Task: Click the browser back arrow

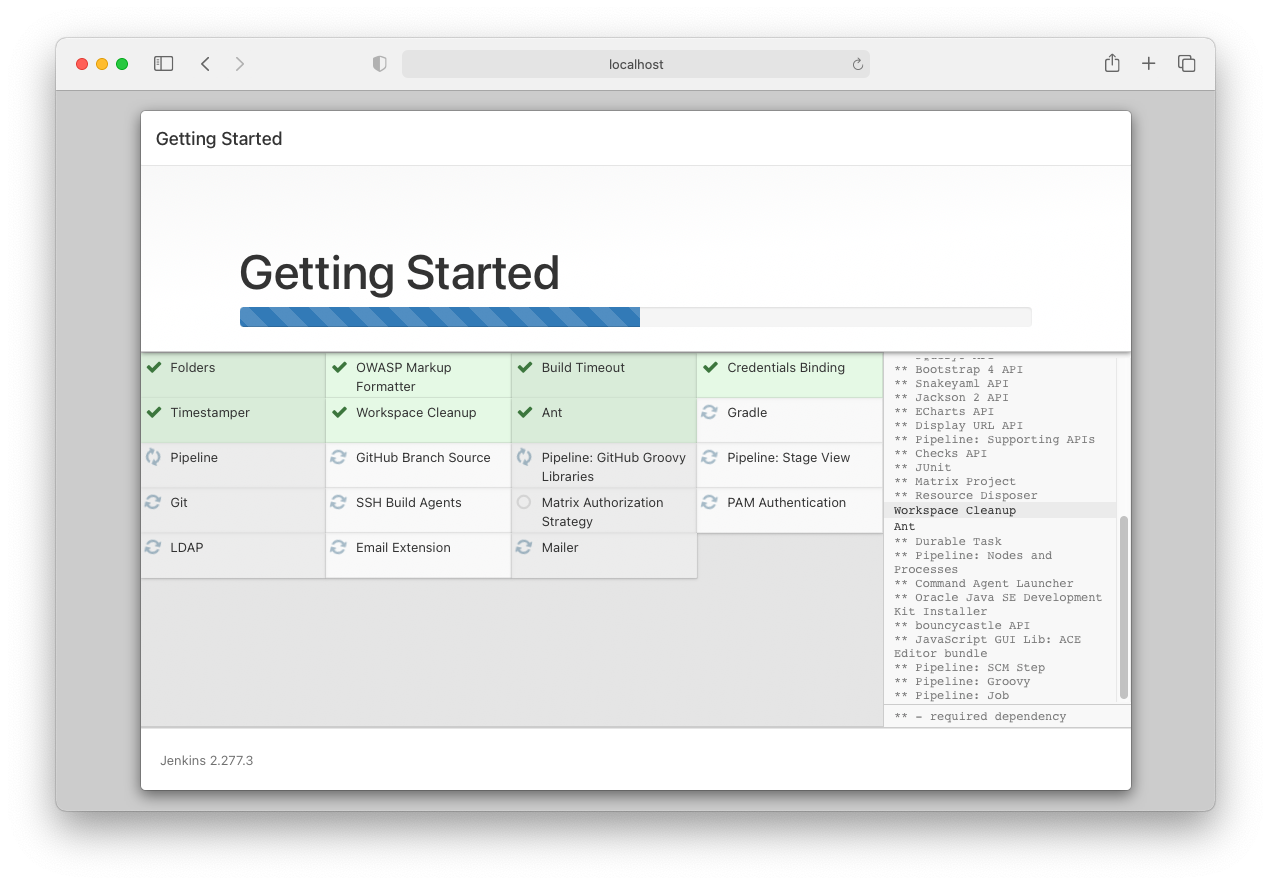Action: click(x=205, y=64)
